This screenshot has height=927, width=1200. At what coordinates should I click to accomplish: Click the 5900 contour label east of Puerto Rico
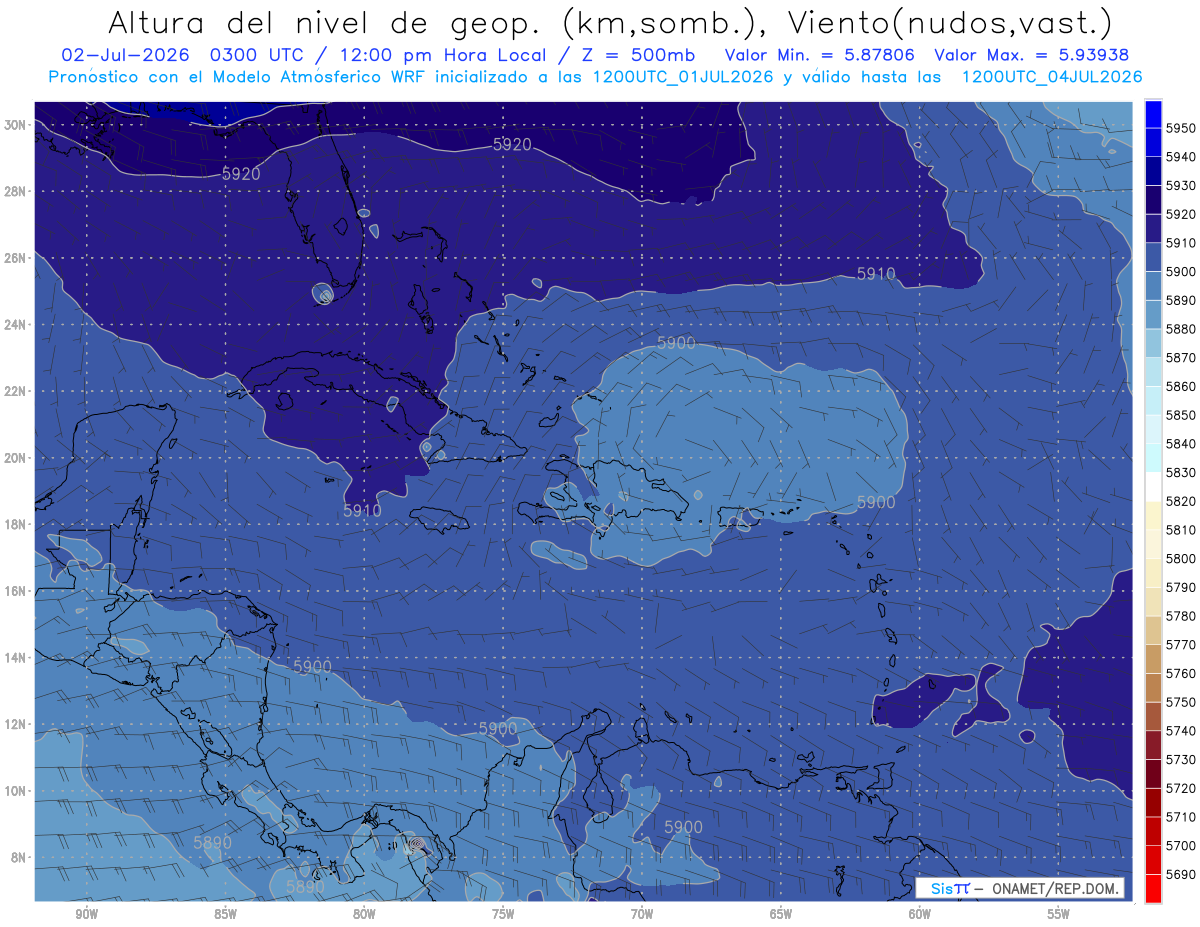(876, 502)
